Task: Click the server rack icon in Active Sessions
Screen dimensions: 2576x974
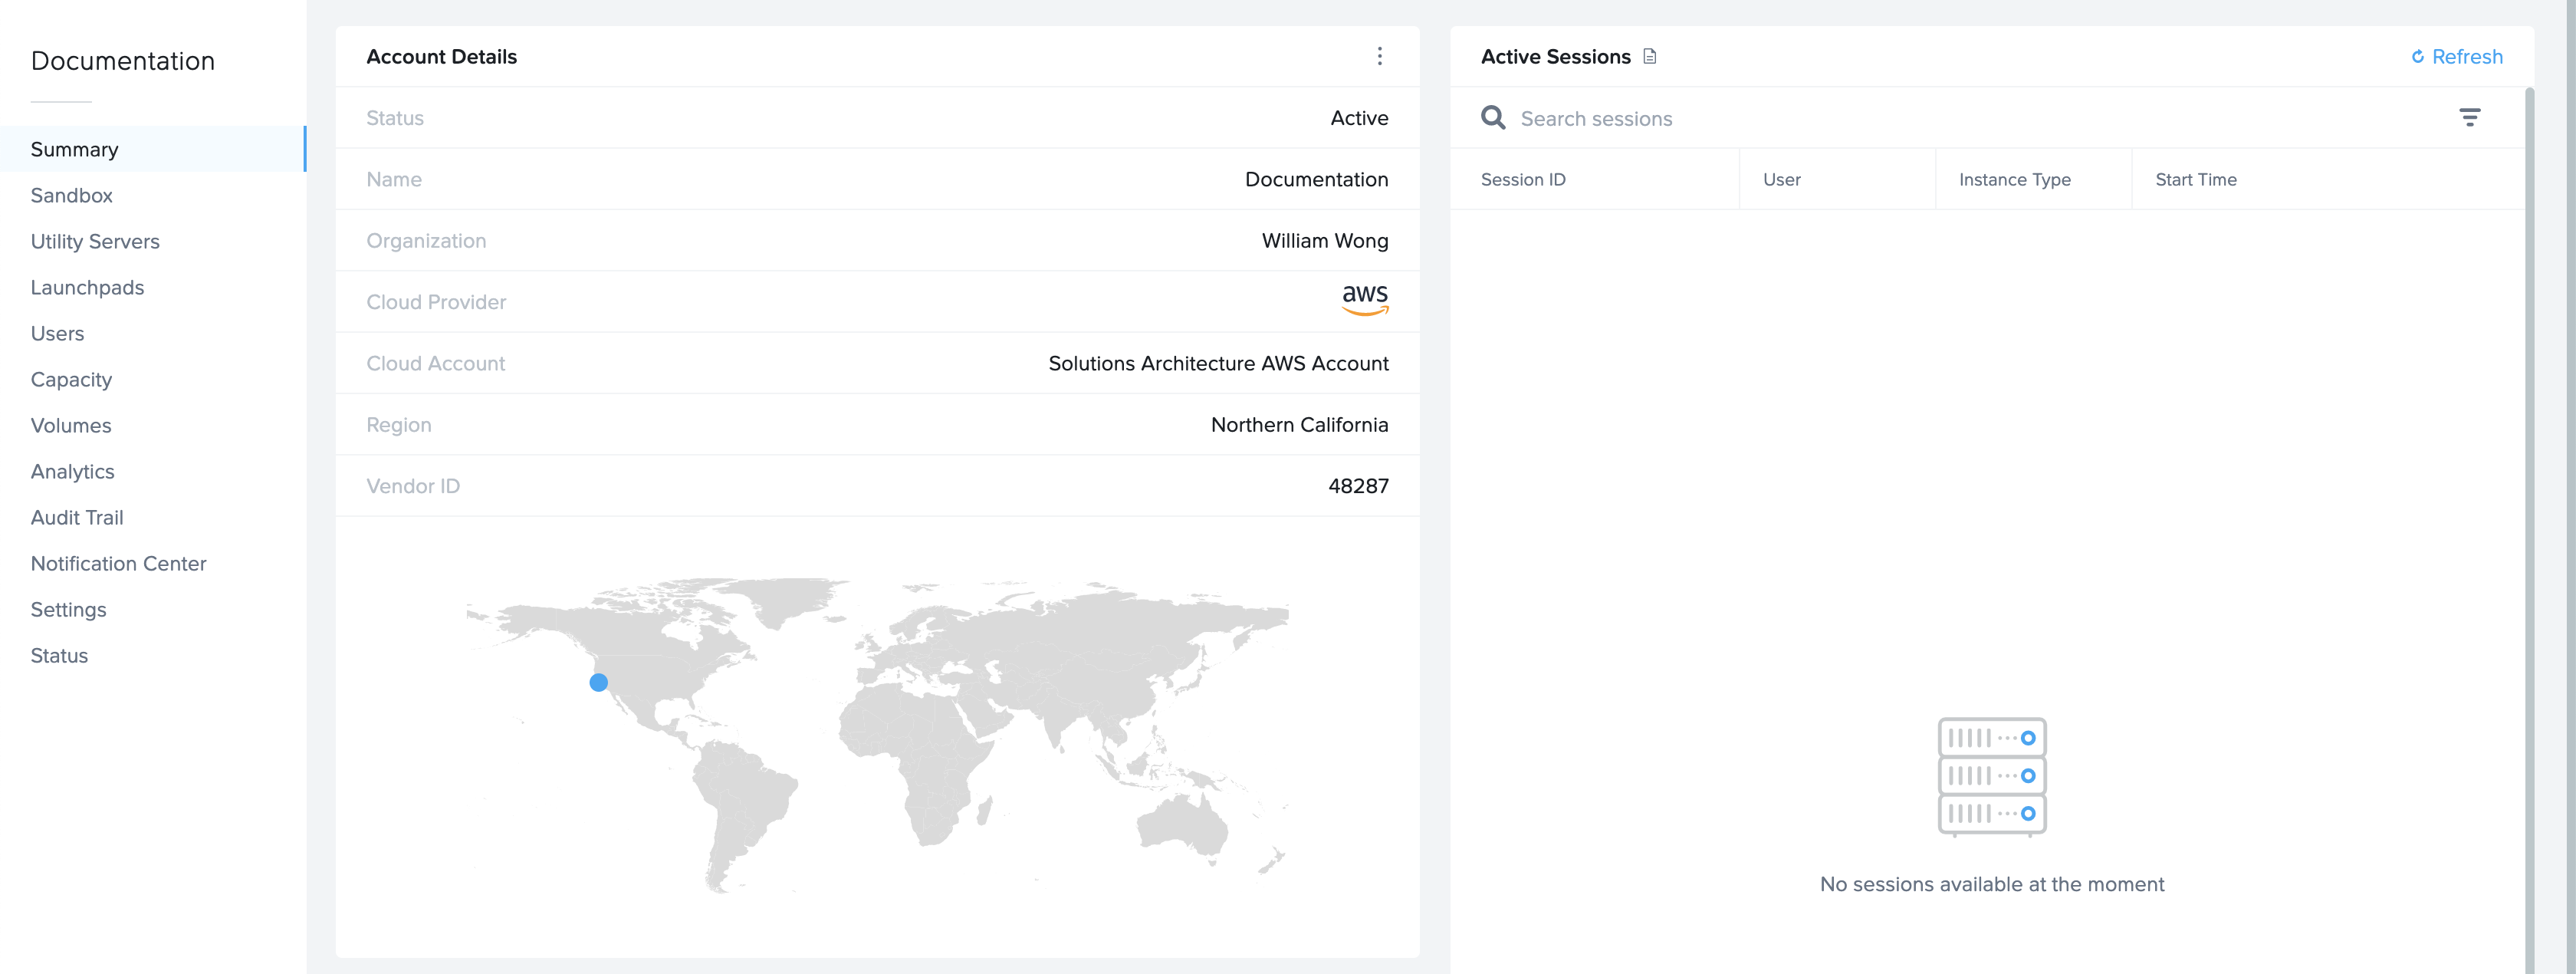Action: [1991, 774]
